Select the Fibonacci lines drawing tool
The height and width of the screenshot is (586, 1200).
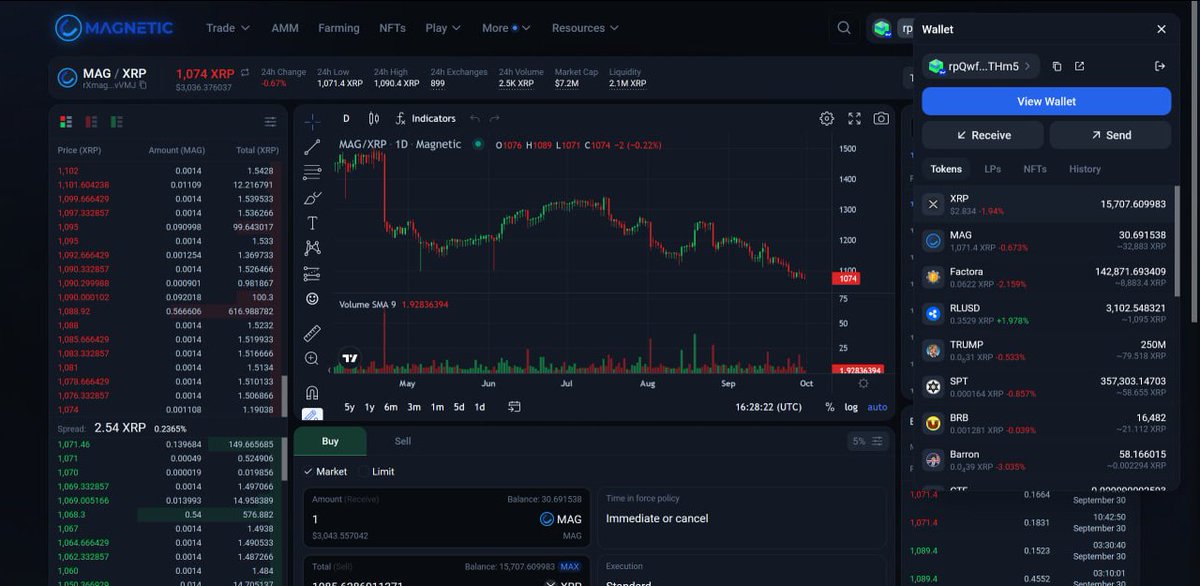click(x=312, y=172)
